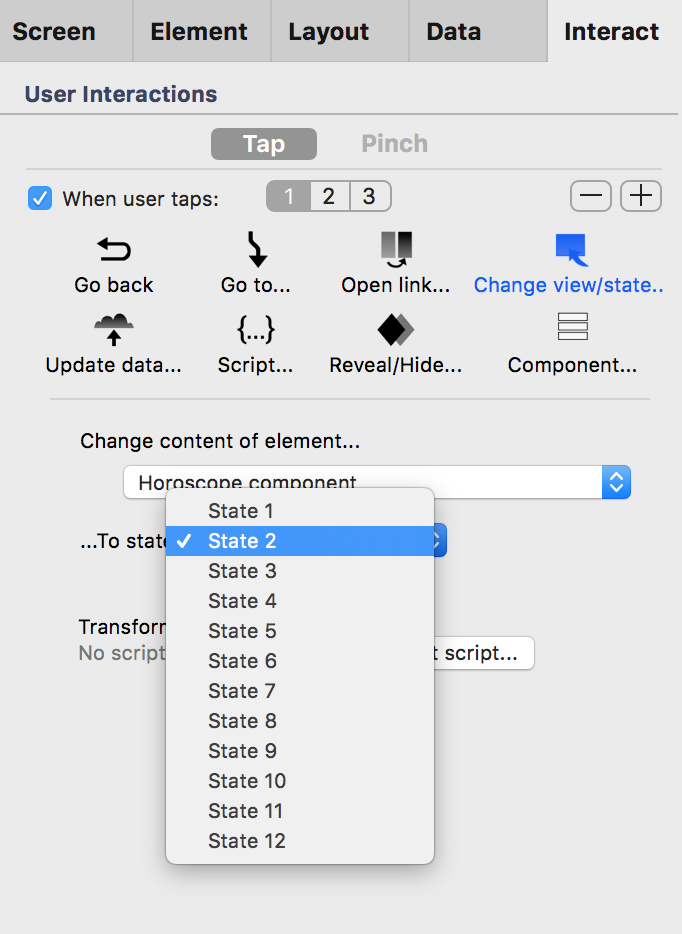682x934 pixels.
Task: Uncheck the When user taps checkbox
Action: (40, 198)
